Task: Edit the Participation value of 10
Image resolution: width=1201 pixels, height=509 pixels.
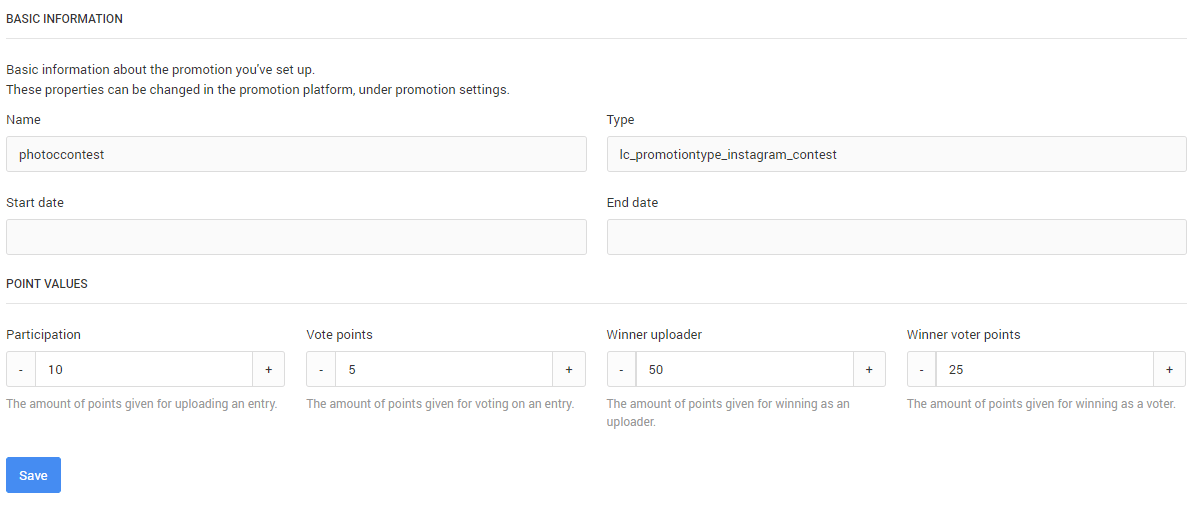Action: 144,369
